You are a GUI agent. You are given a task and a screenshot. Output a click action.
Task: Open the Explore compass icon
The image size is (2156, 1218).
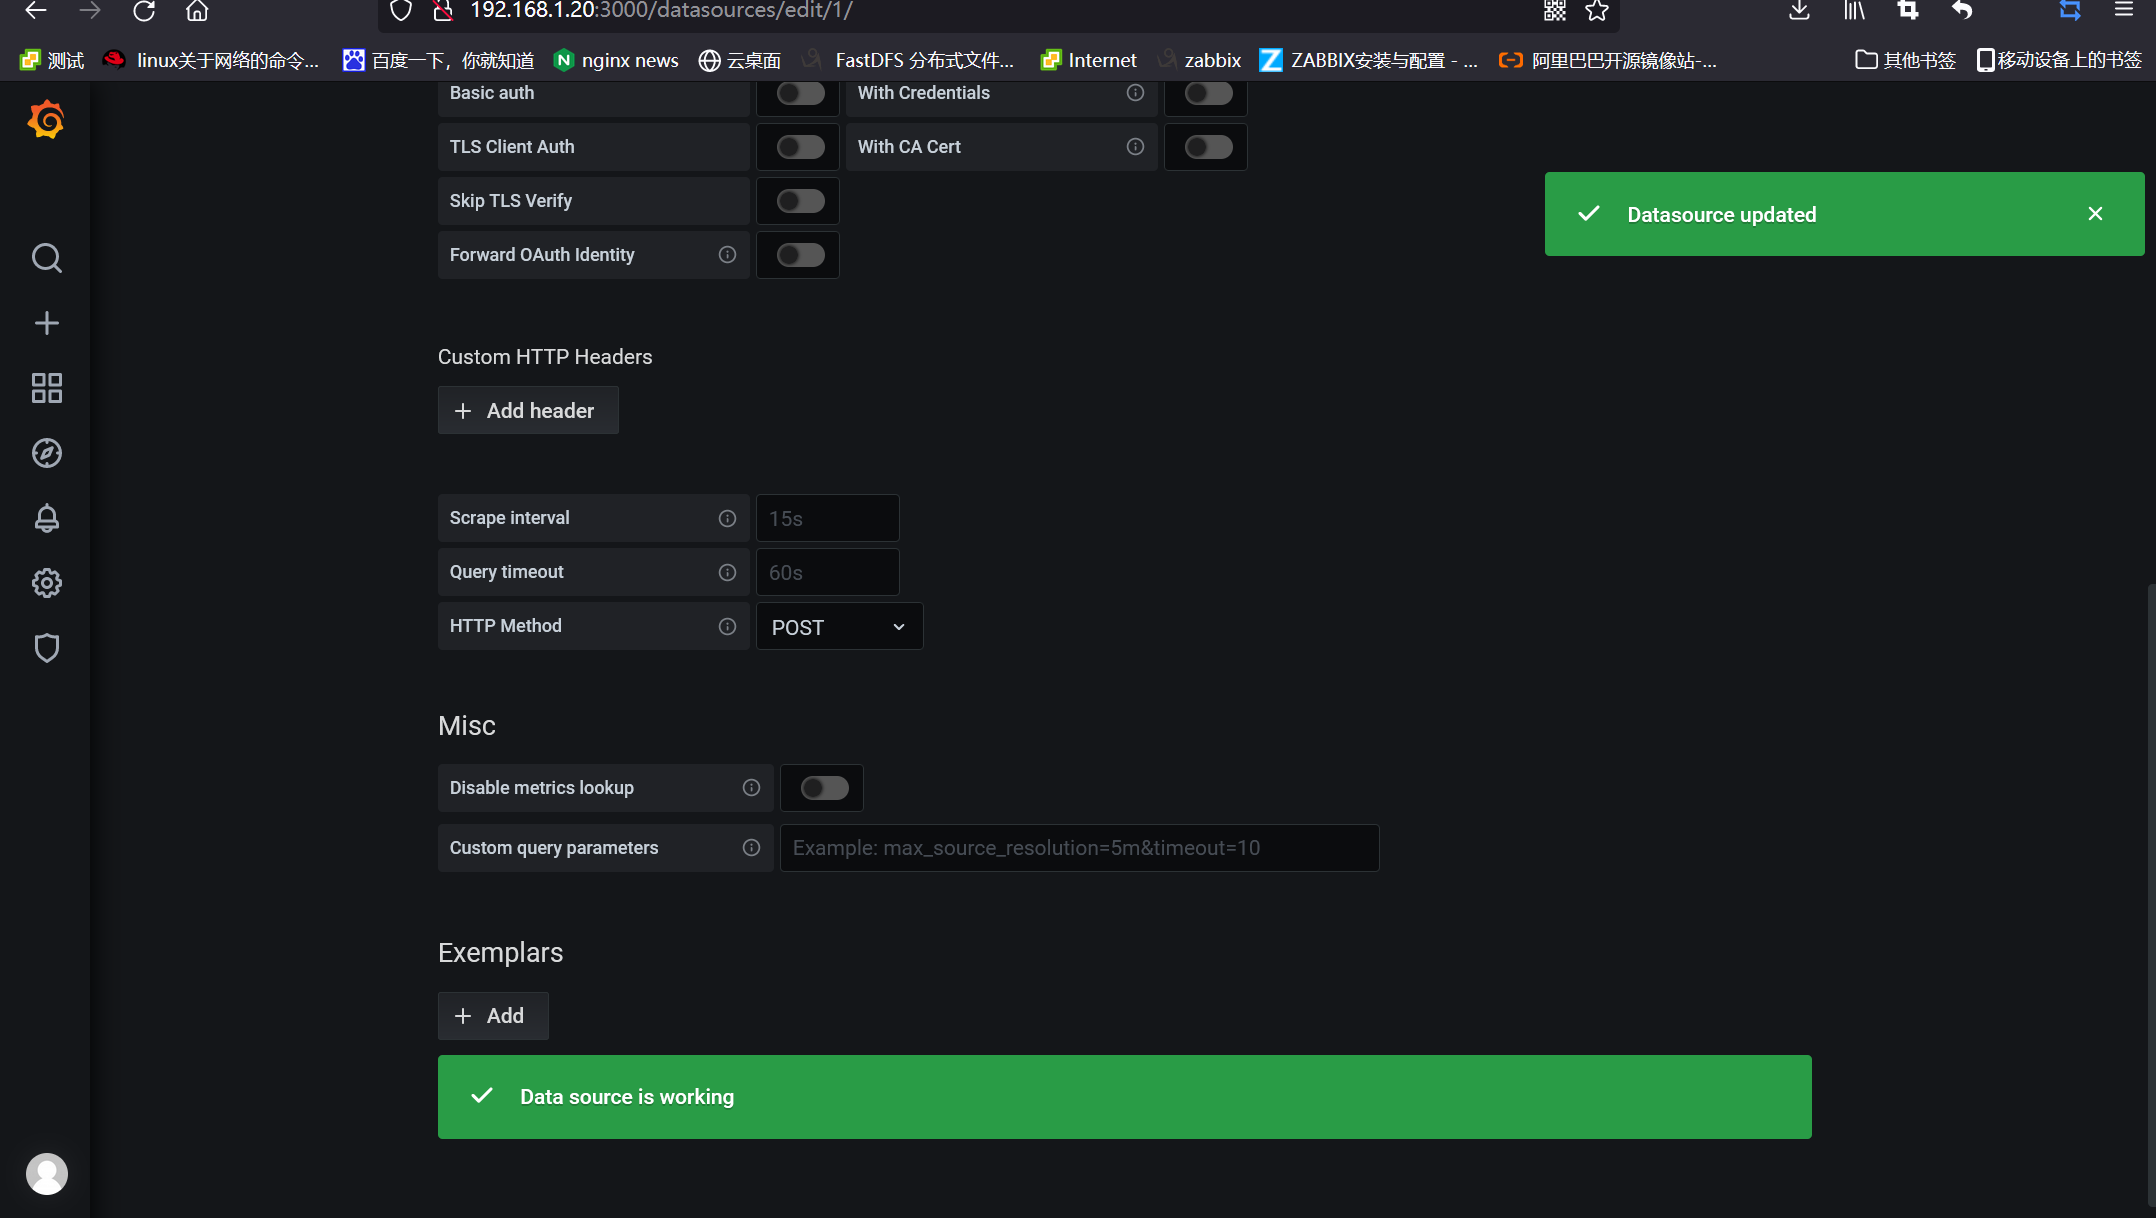46,453
